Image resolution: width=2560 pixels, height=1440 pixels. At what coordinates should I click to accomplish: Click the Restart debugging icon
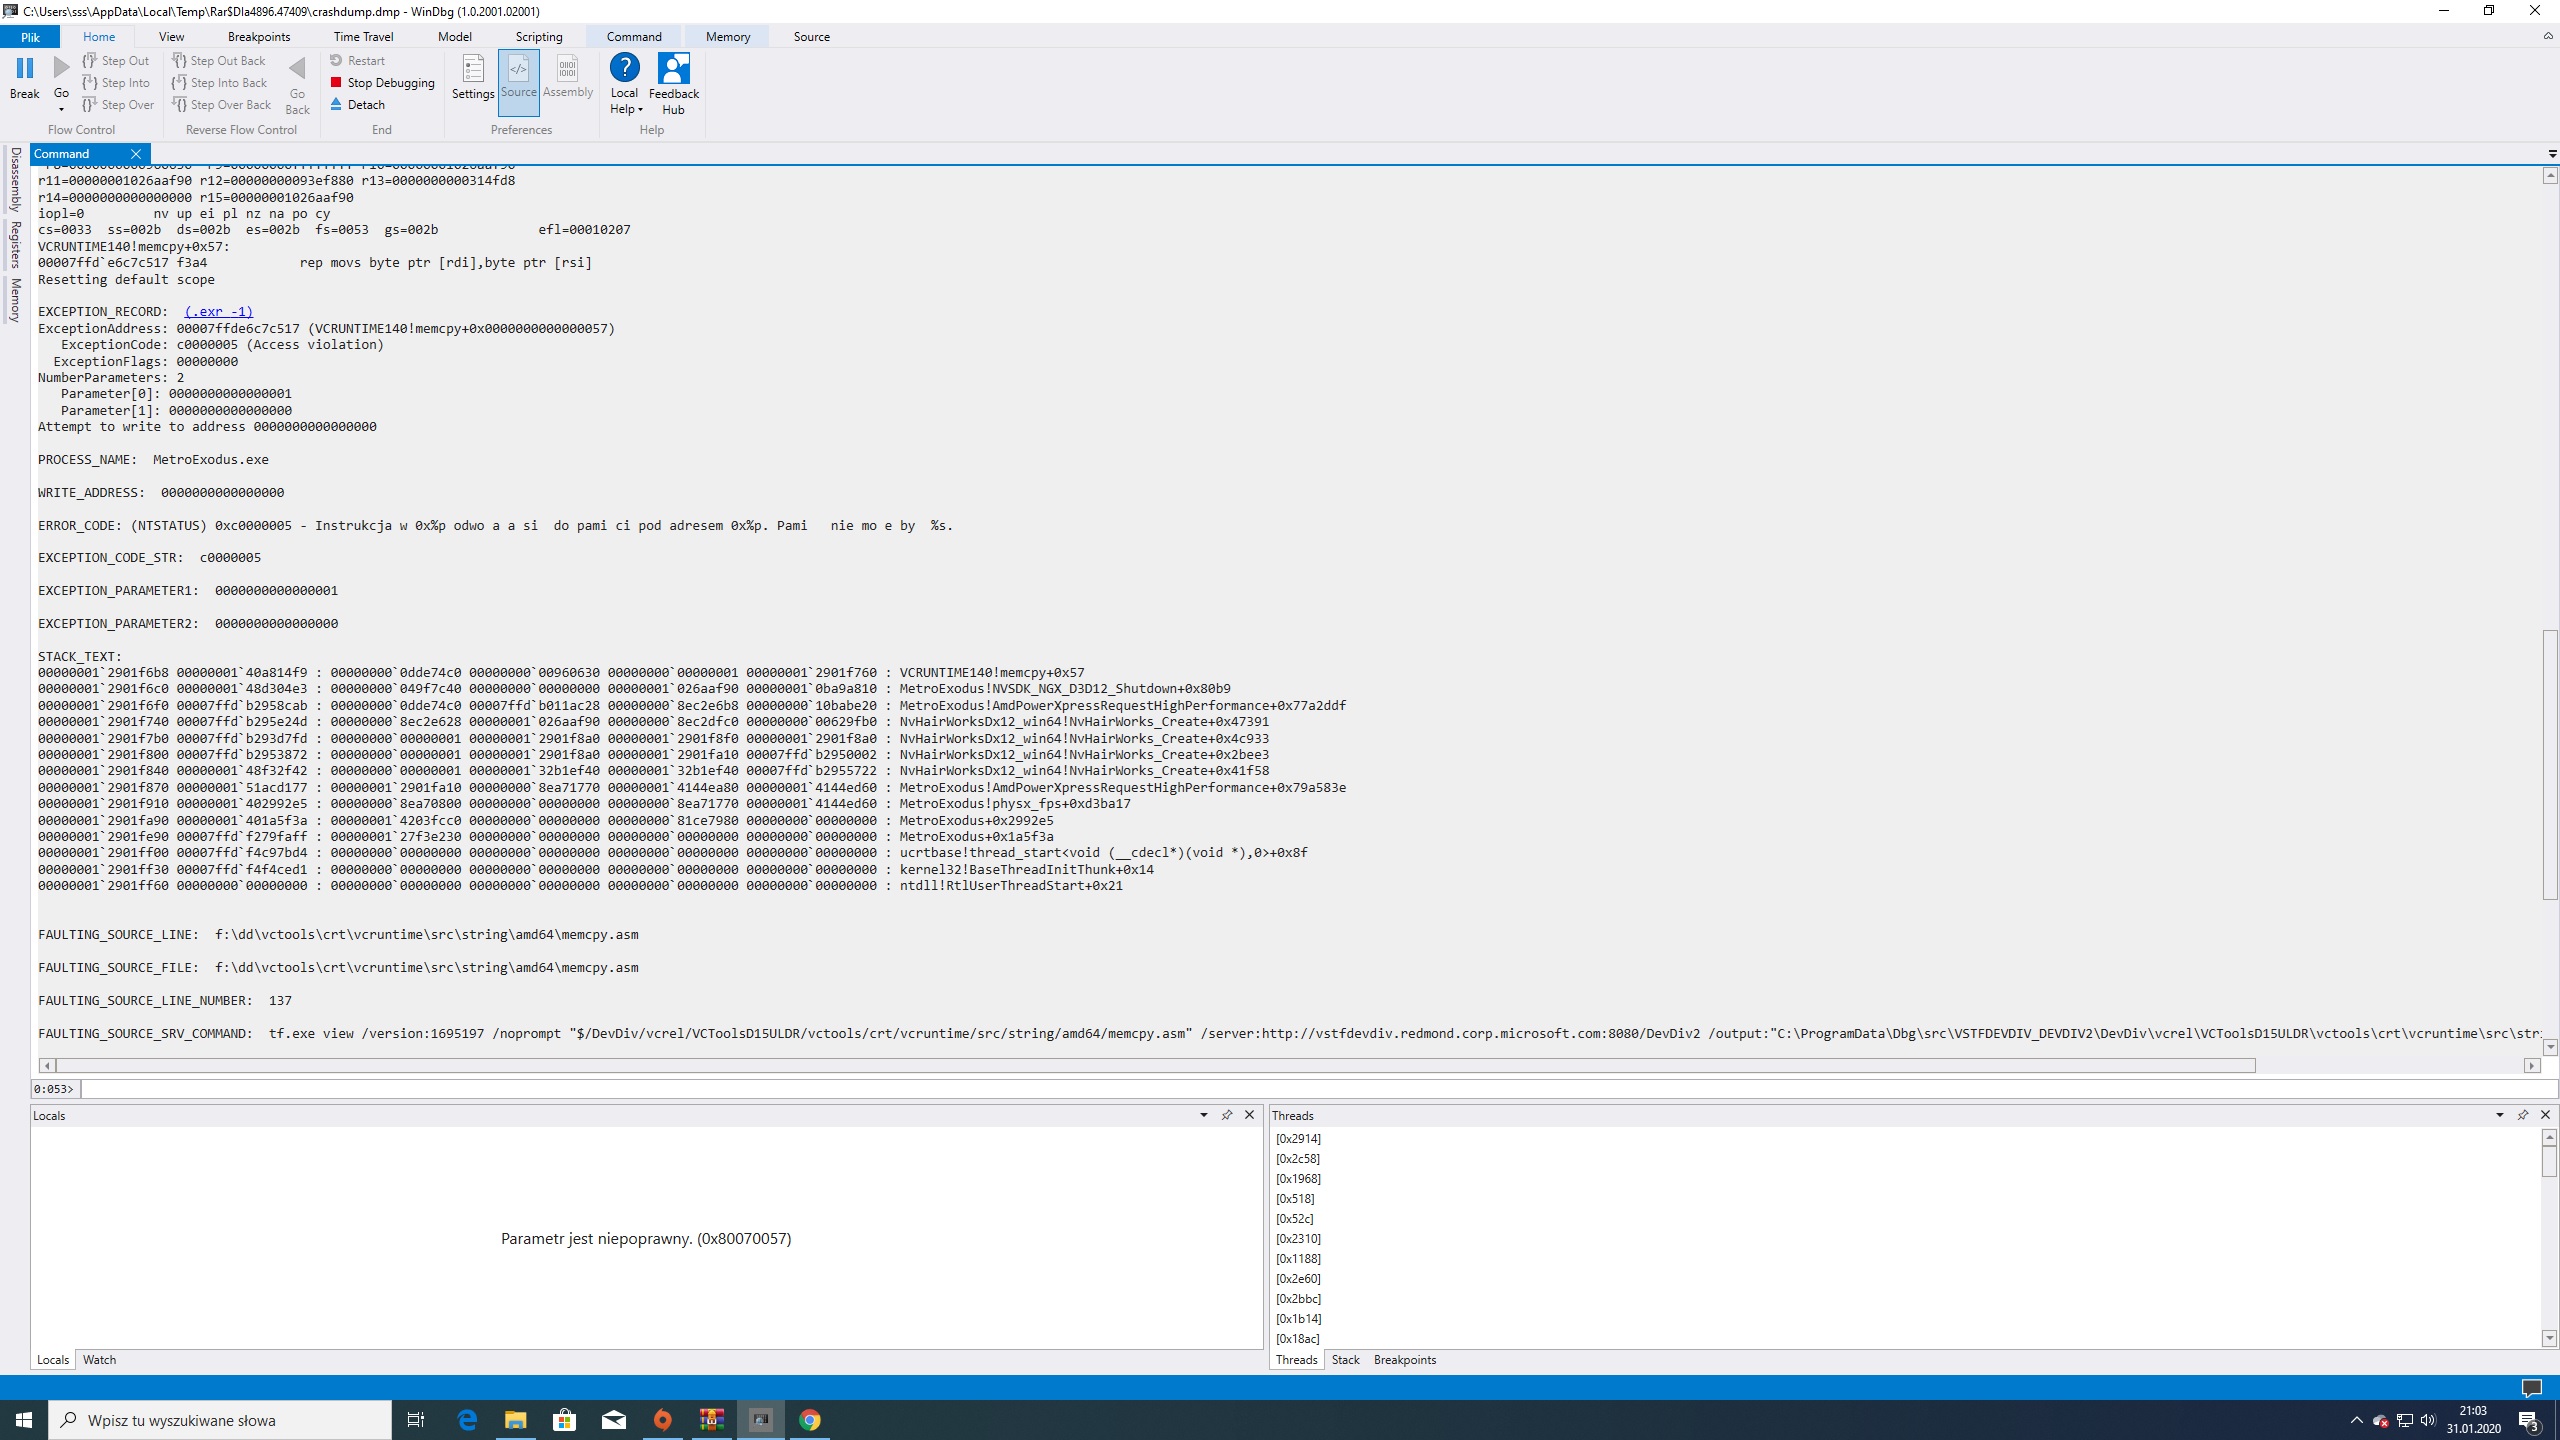pyautogui.click(x=336, y=61)
